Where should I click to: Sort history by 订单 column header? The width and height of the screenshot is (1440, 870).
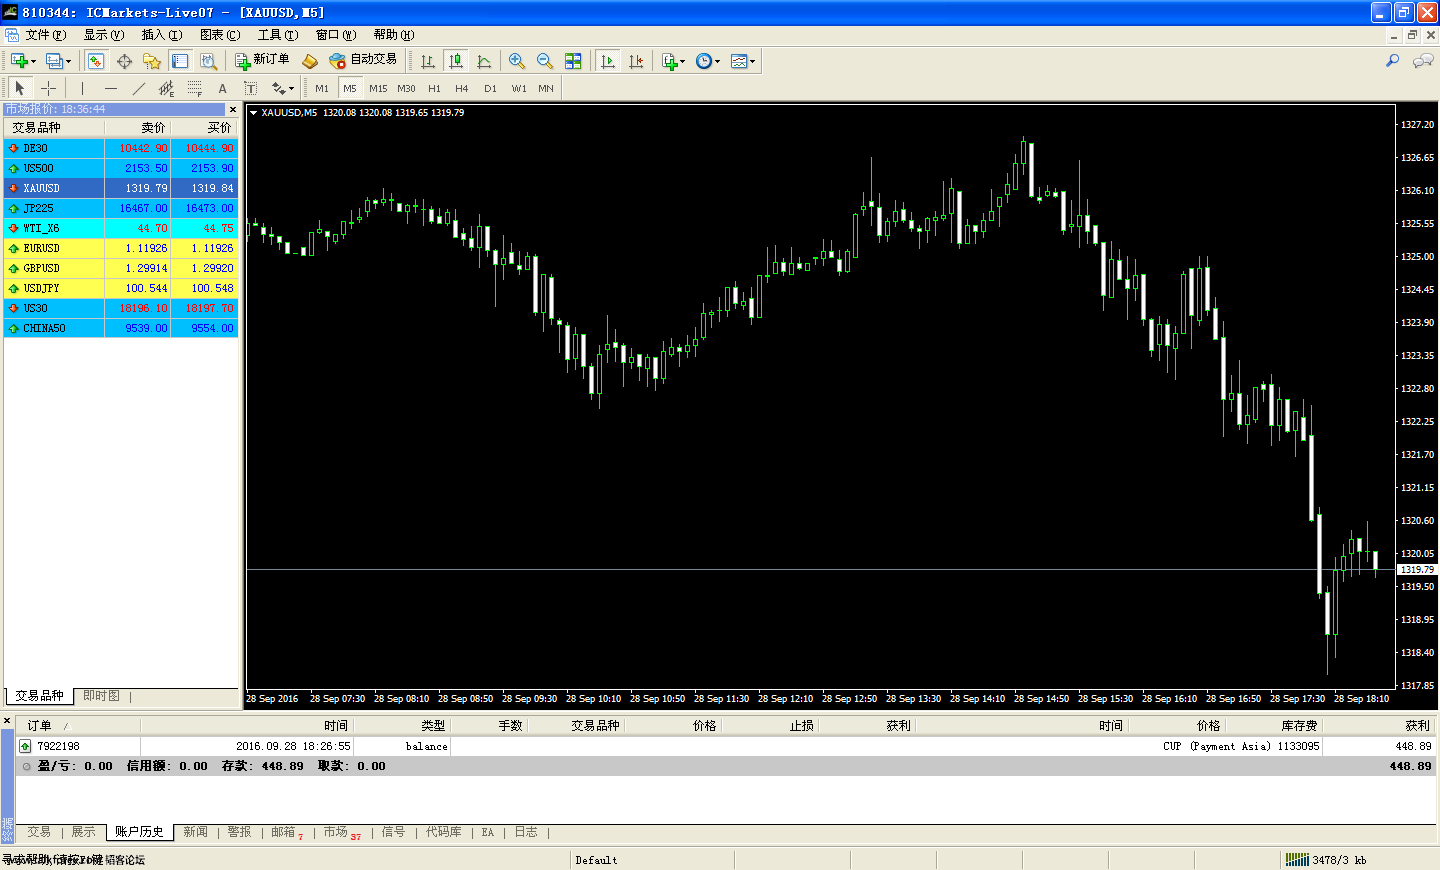coord(78,726)
